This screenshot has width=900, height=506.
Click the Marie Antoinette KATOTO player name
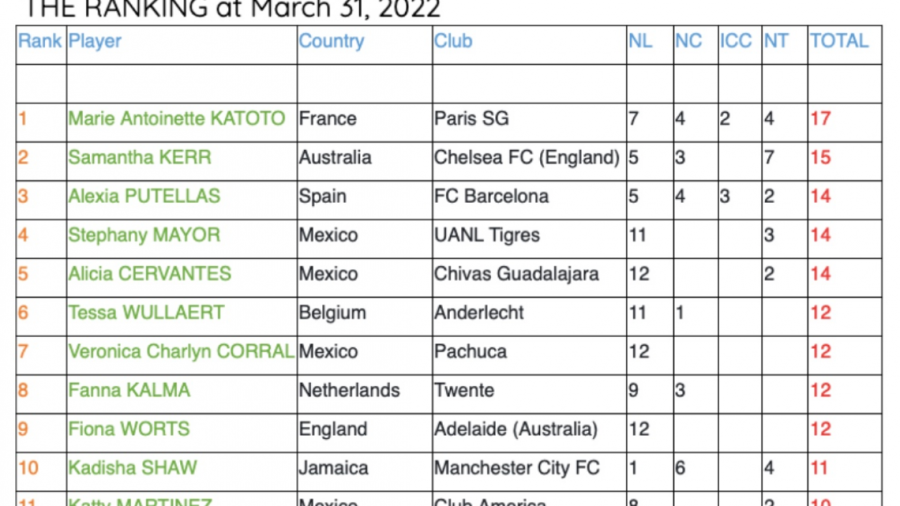tap(176, 118)
